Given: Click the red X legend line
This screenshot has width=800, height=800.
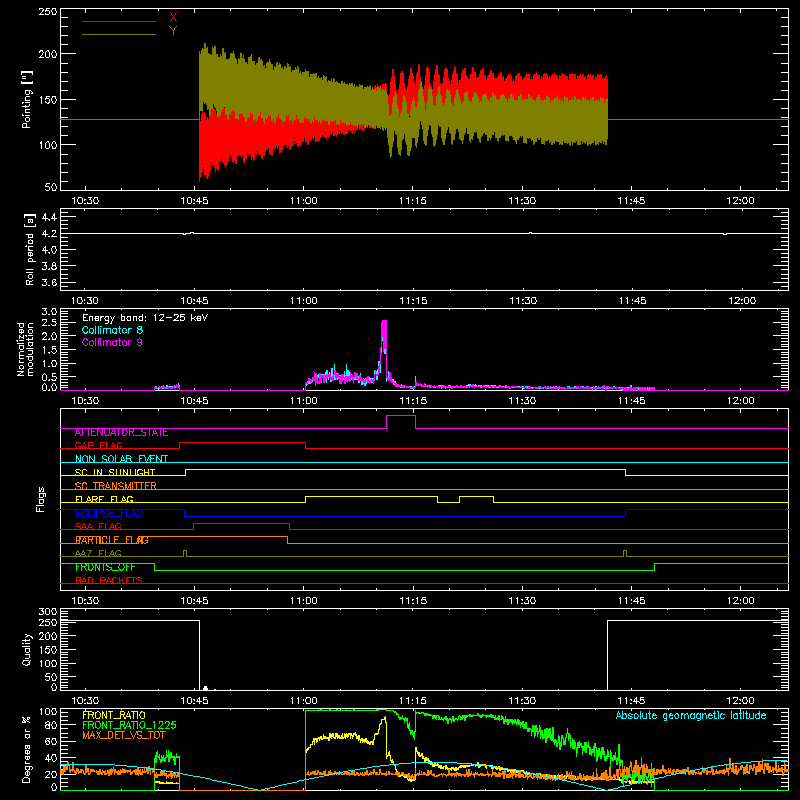Looking at the screenshot, I should (118, 21).
